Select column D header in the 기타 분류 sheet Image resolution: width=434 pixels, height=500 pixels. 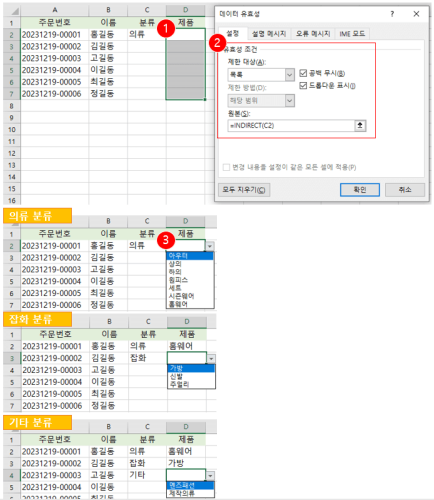click(x=186, y=427)
